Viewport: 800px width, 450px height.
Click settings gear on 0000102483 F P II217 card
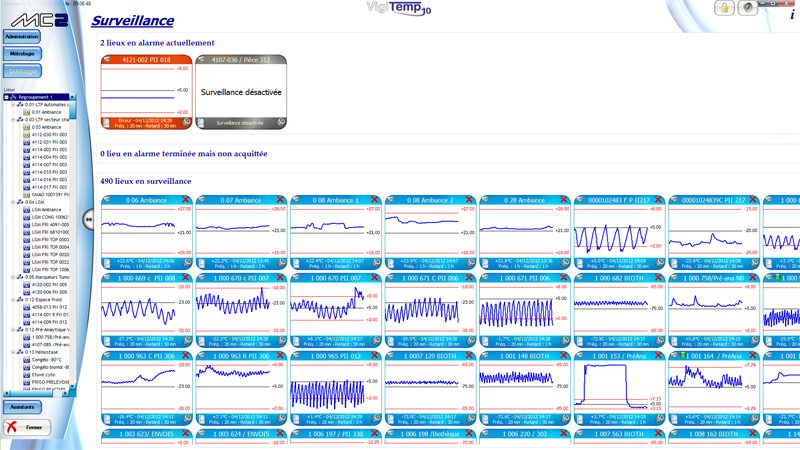660,263
